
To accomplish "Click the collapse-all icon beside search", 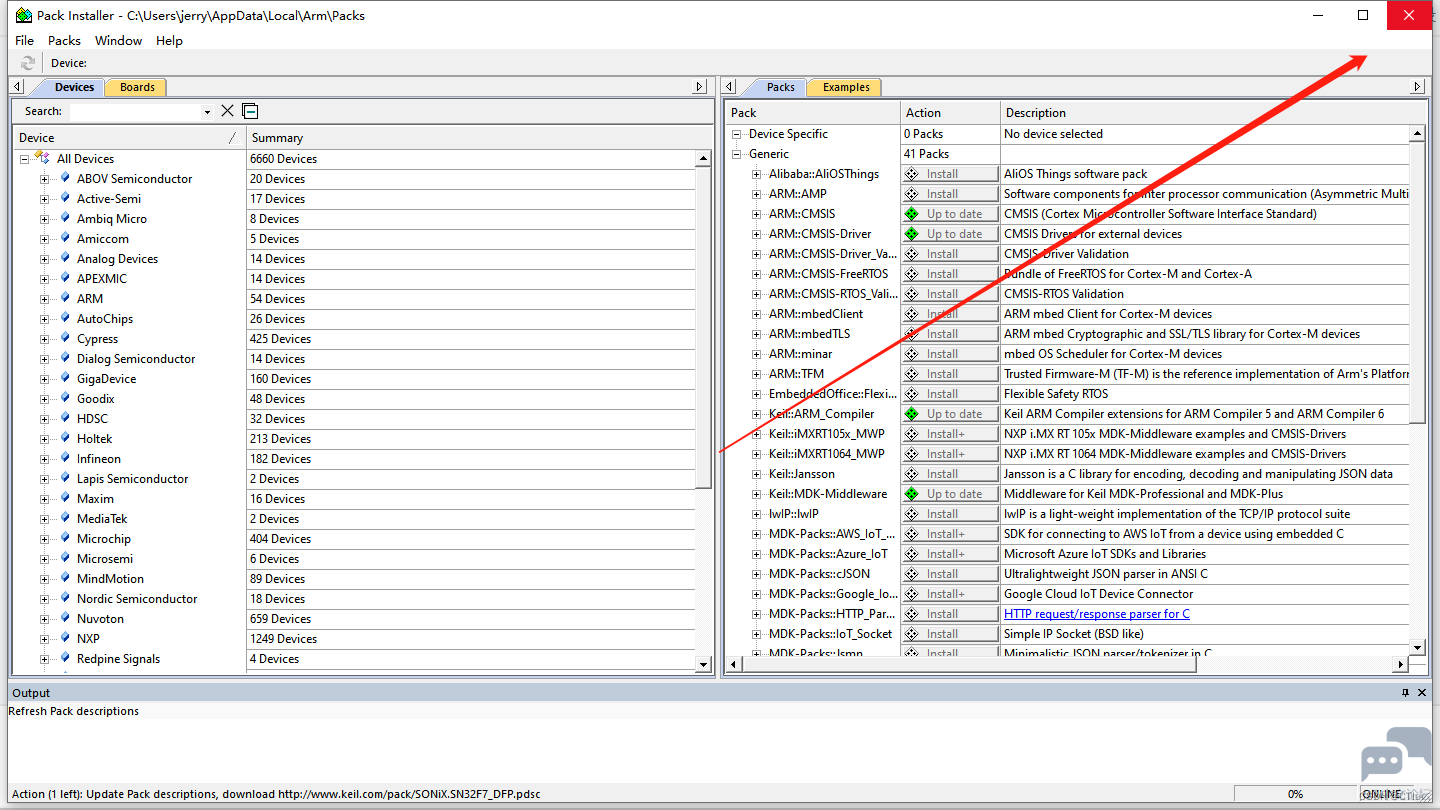I will click(250, 111).
